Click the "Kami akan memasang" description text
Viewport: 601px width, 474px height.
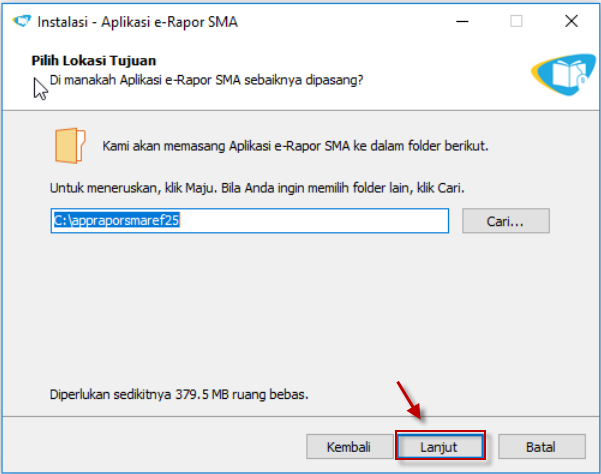click(x=295, y=146)
